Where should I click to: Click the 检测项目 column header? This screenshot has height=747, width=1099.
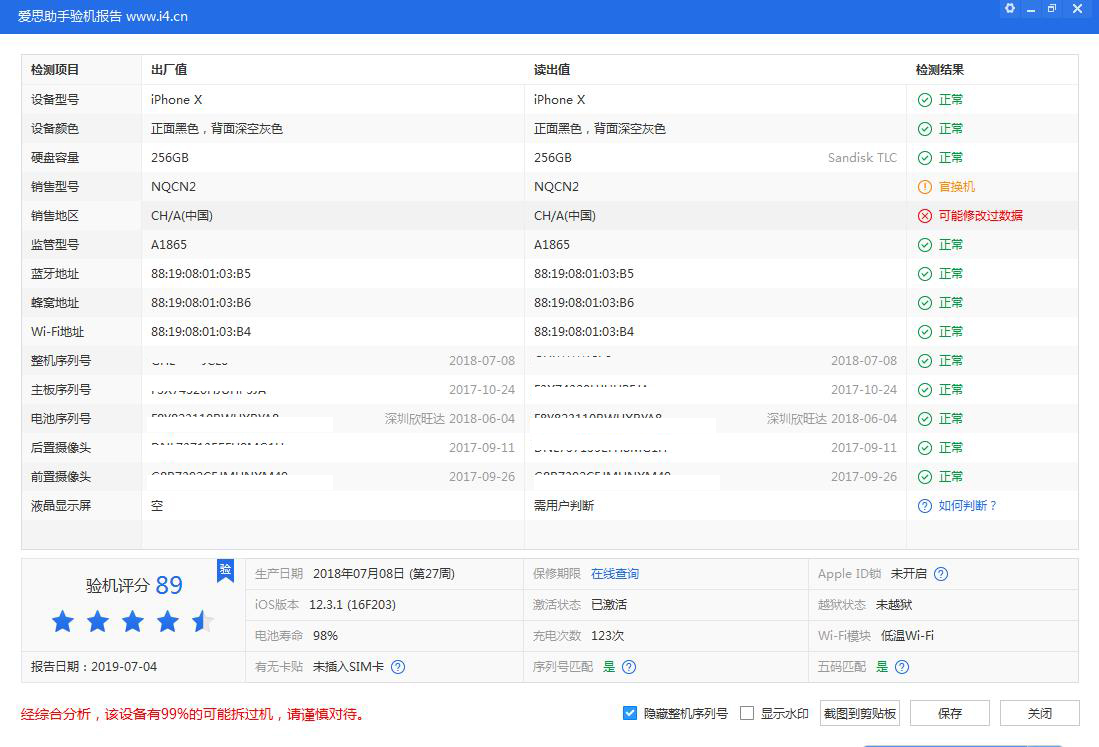coord(55,70)
